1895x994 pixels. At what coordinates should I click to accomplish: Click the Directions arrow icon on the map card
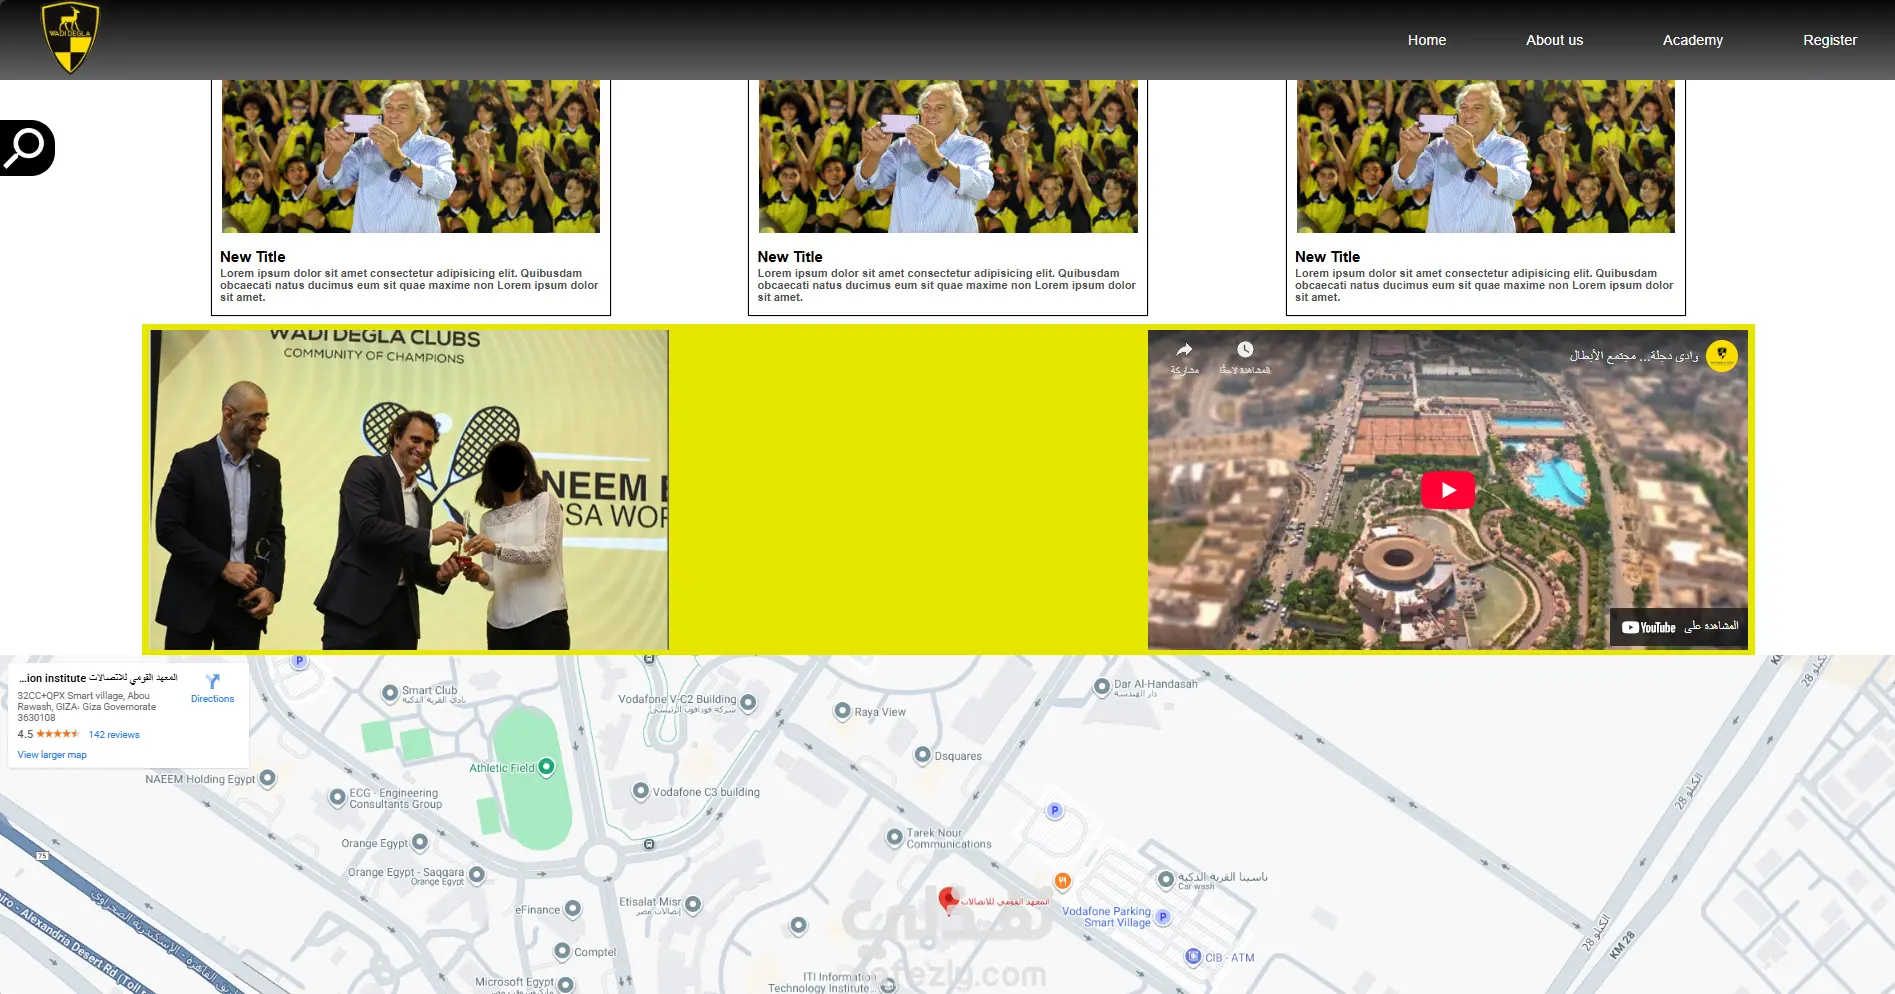(213, 681)
